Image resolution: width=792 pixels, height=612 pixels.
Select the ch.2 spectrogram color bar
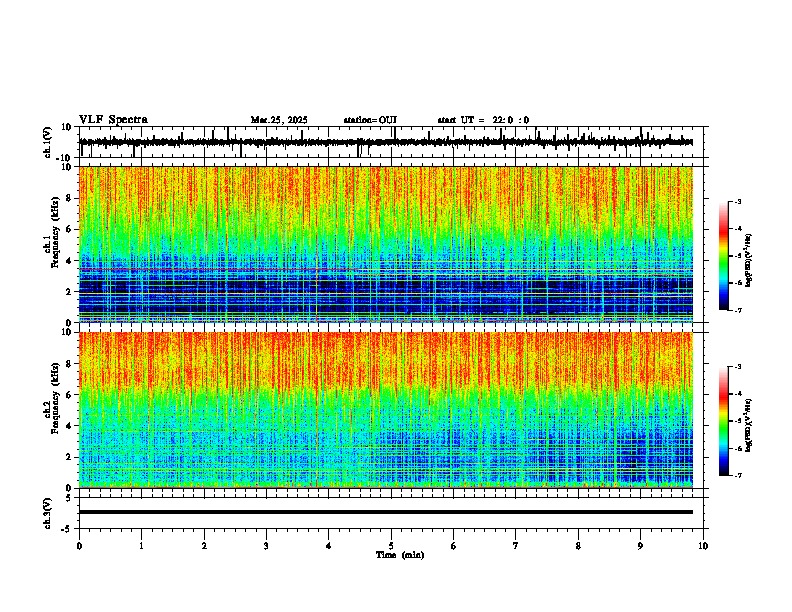click(x=723, y=421)
